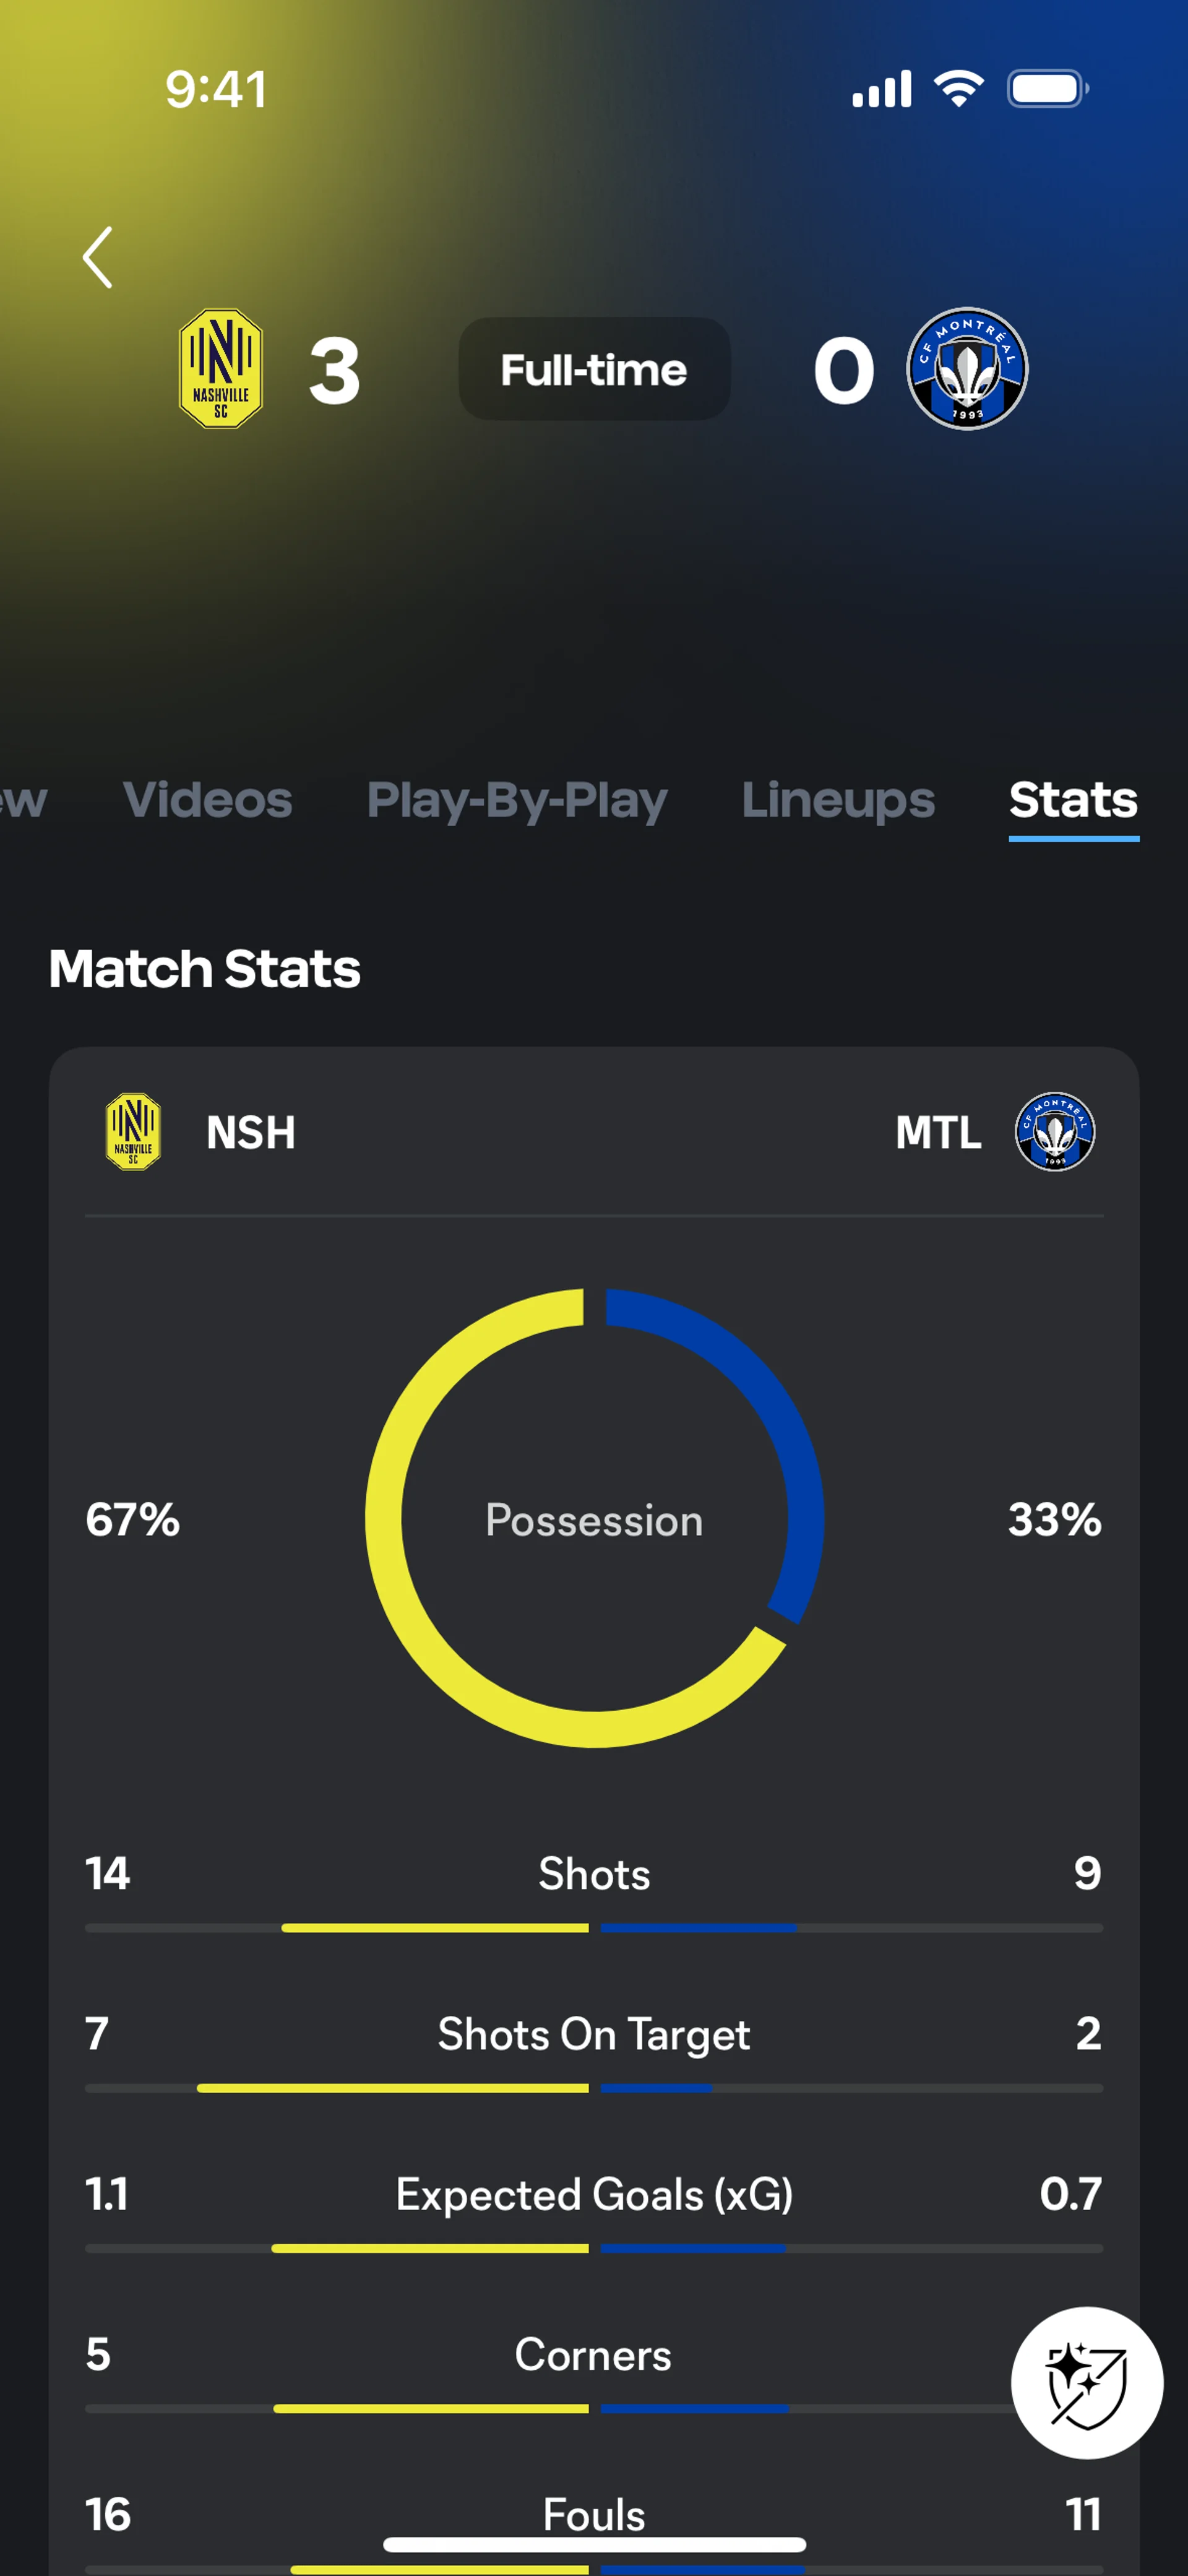Viewport: 1188px width, 2576px height.
Task: Tap the Wi-Fi status icon
Action: (x=958, y=89)
